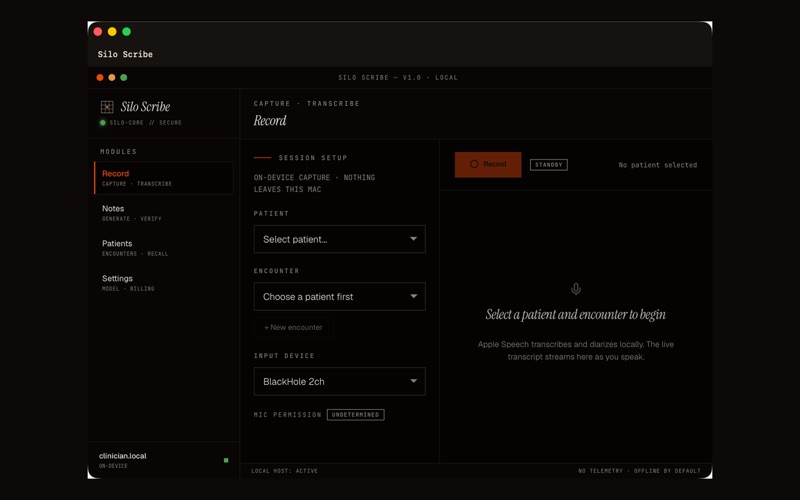Open the Select patient dropdown
This screenshot has height=500, width=800.
(x=339, y=239)
